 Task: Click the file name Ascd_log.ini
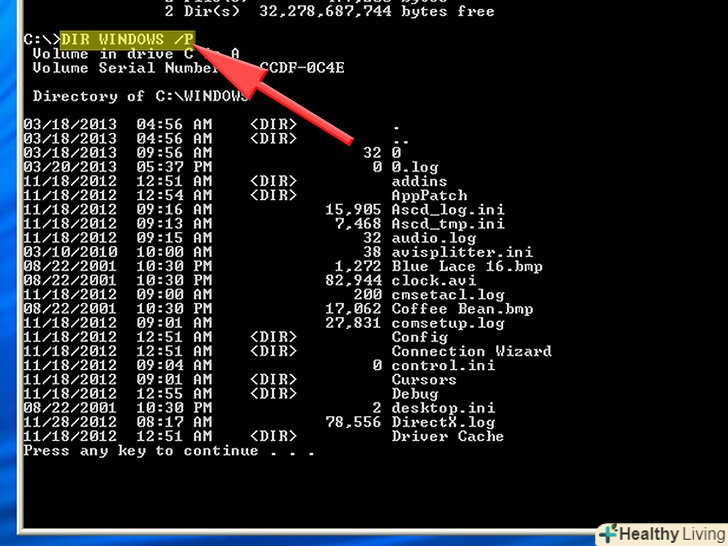448,209
